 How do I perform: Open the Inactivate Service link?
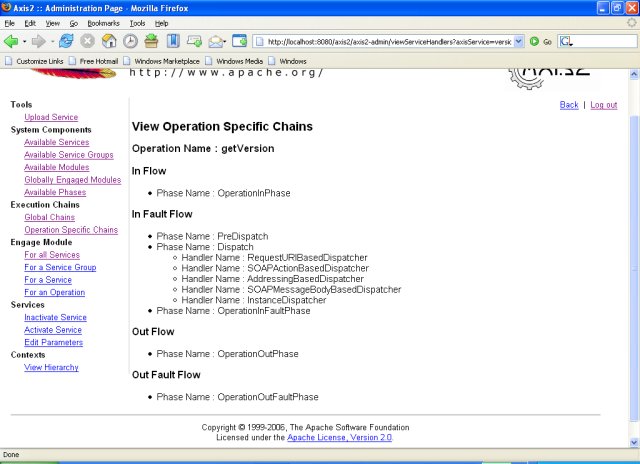[56, 317]
